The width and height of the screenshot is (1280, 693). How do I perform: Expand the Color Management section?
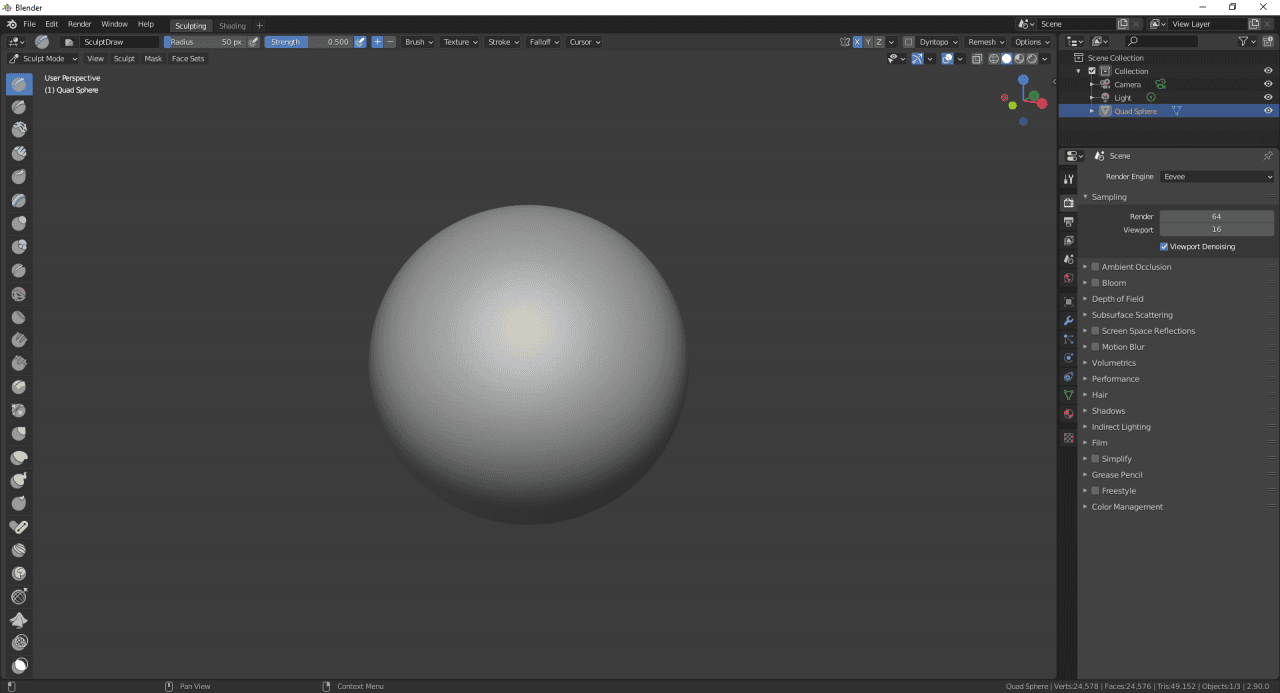point(1085,506)
